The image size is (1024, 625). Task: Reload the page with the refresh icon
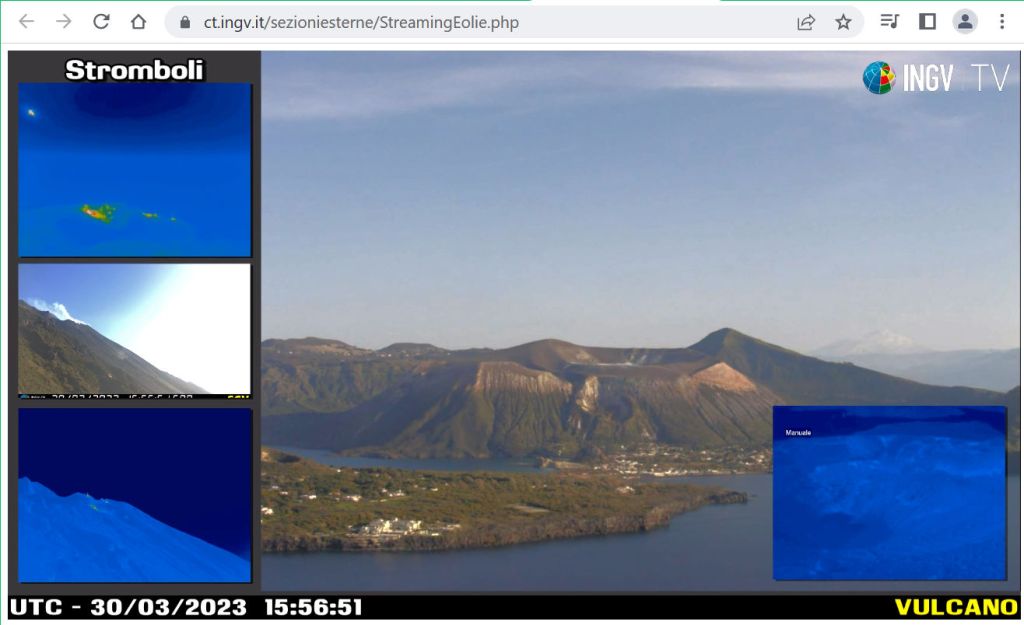point(101,22)
